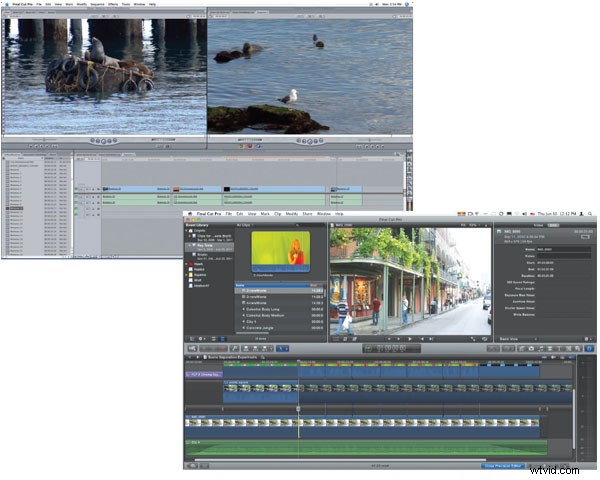
Task: Click the Spotlight magnifier in menu bar
Action: (590, 214)
